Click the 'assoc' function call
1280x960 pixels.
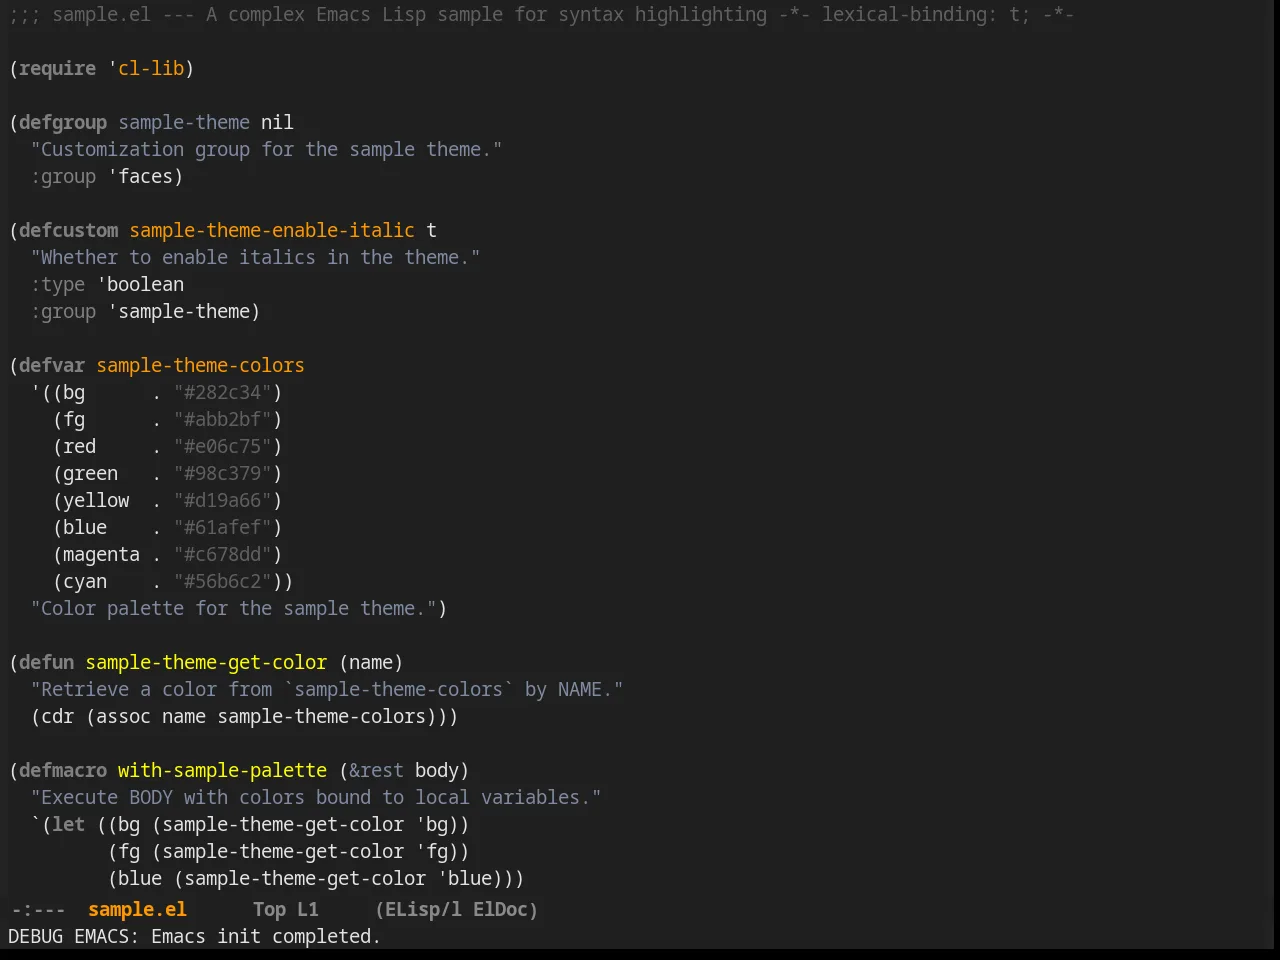coord(123,716)
